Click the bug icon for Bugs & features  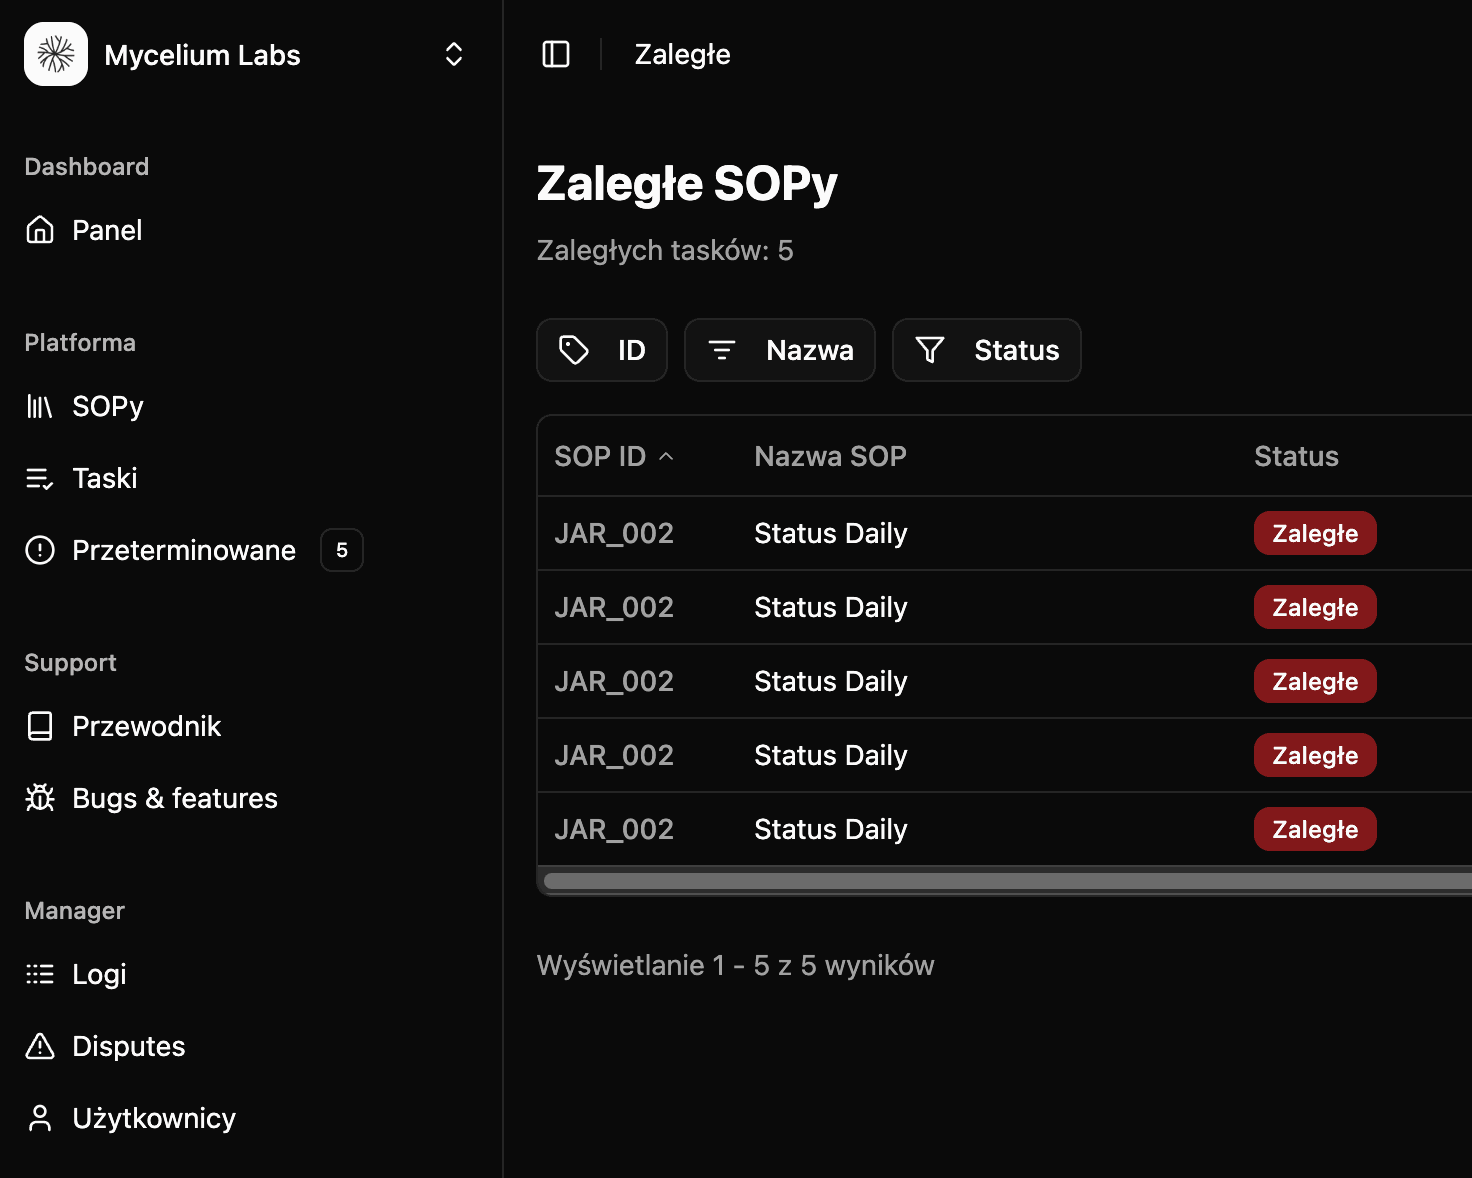click(x=40, y=798)
